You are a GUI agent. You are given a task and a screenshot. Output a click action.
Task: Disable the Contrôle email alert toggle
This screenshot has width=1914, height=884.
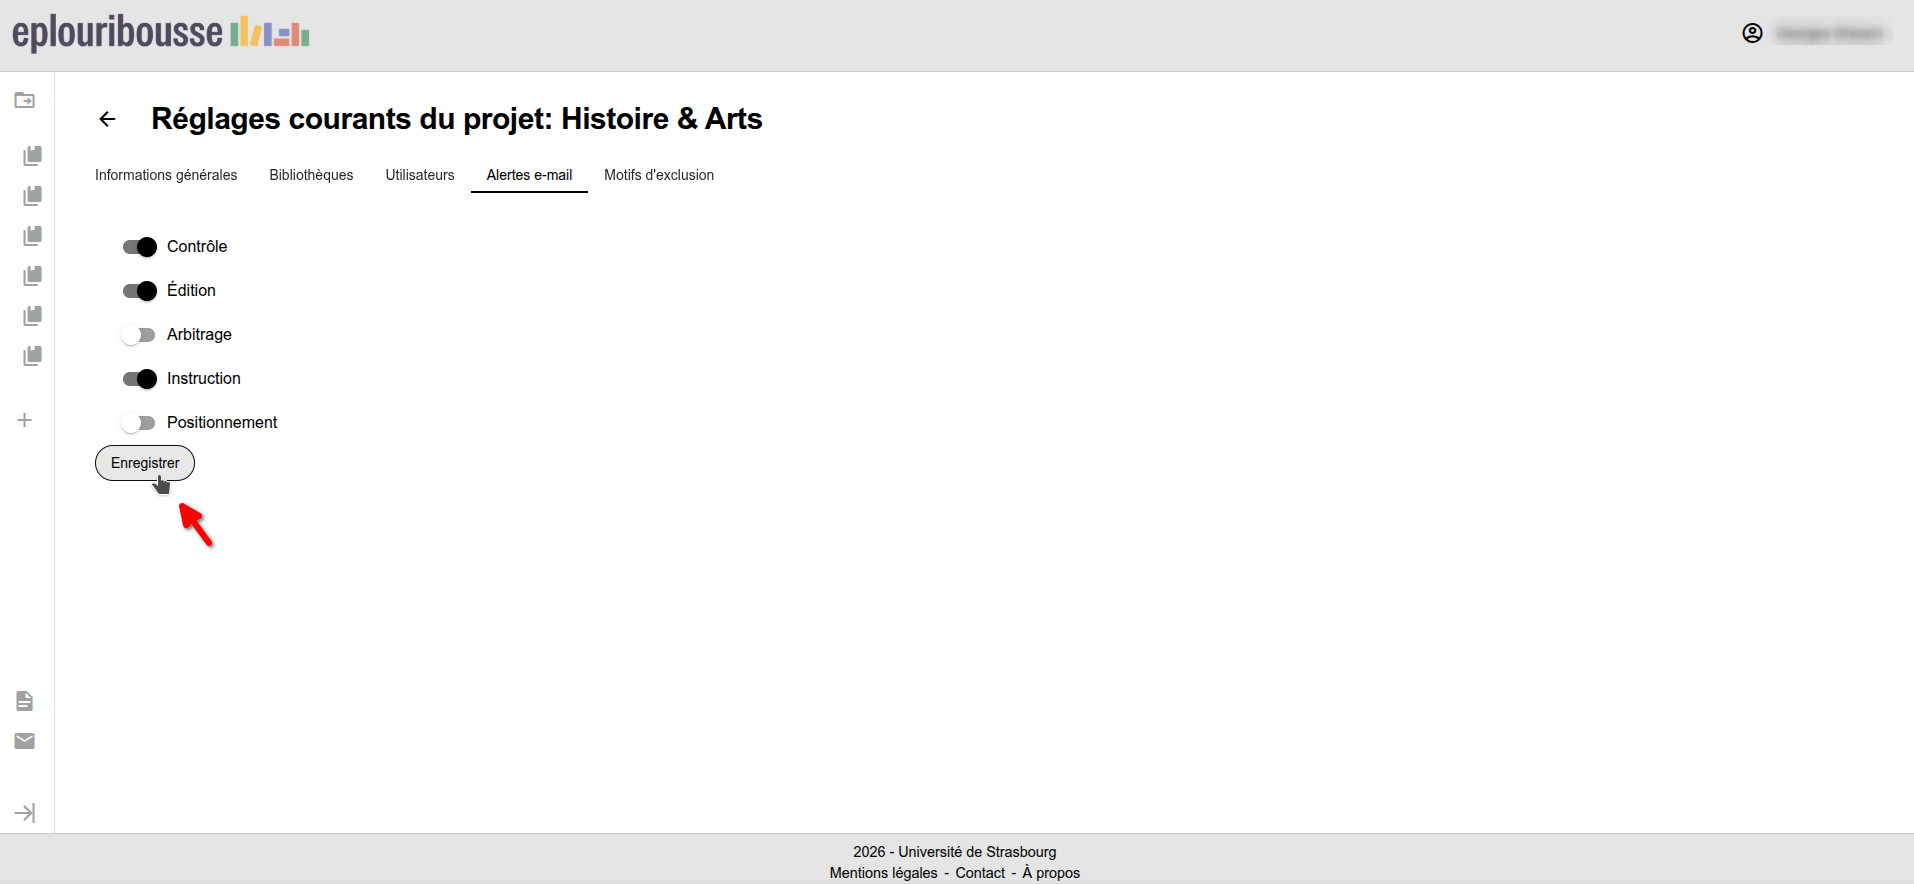click(139, 247)
